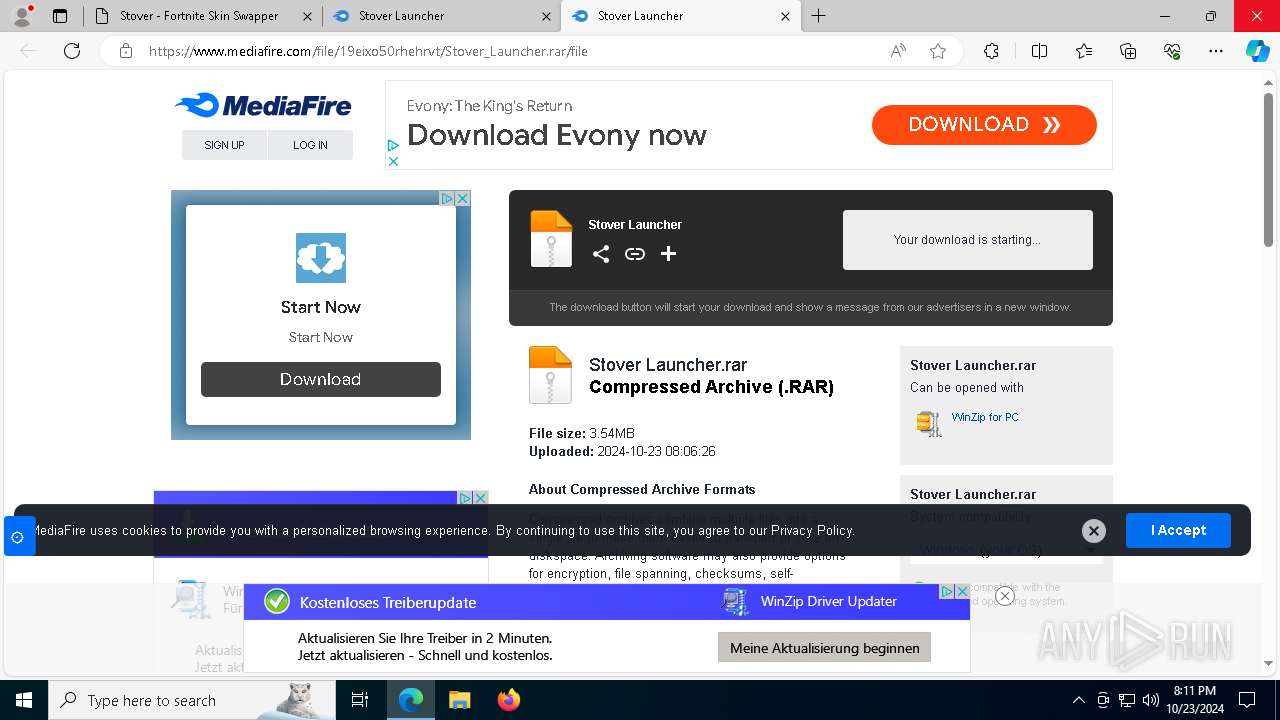Click Meine Aktualisierung beginnen button
The image size is (1280, 720).
[x=825, y=648]
